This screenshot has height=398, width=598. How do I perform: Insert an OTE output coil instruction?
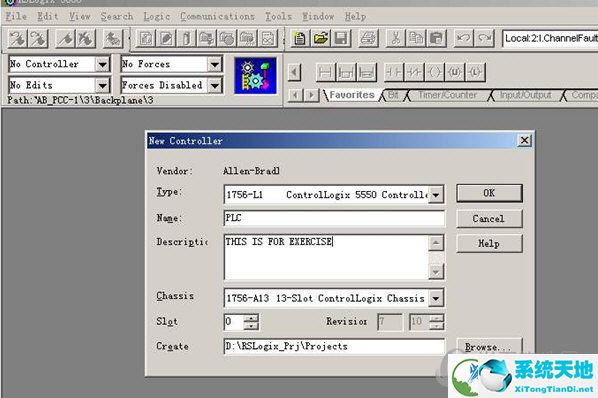coord(434,72)
